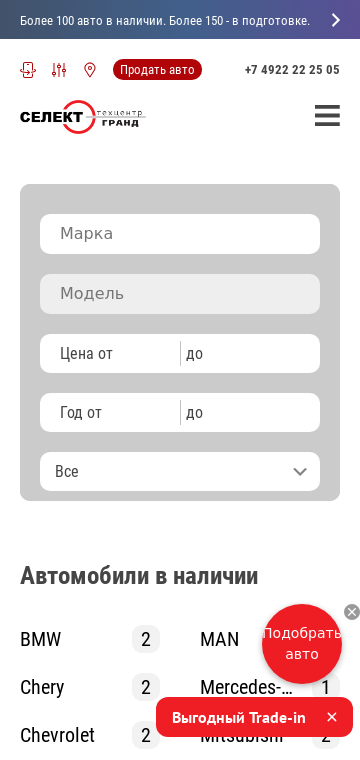Go to homepage via Селект Гранд logo
The width and height of the screenshot is (360, 760).
click(x=83, y=116)
